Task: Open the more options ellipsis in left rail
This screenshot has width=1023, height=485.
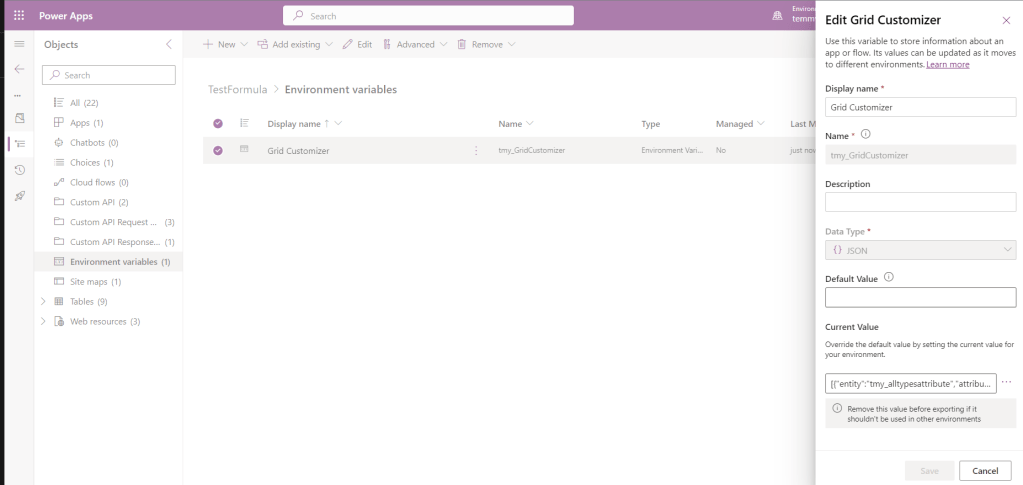Action: point(18,95)
